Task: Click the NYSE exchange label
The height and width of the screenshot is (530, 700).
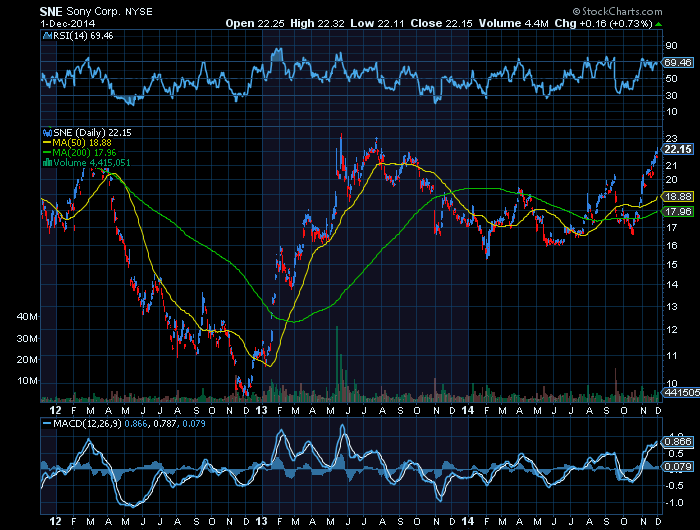Action: (x=139, y=12)
